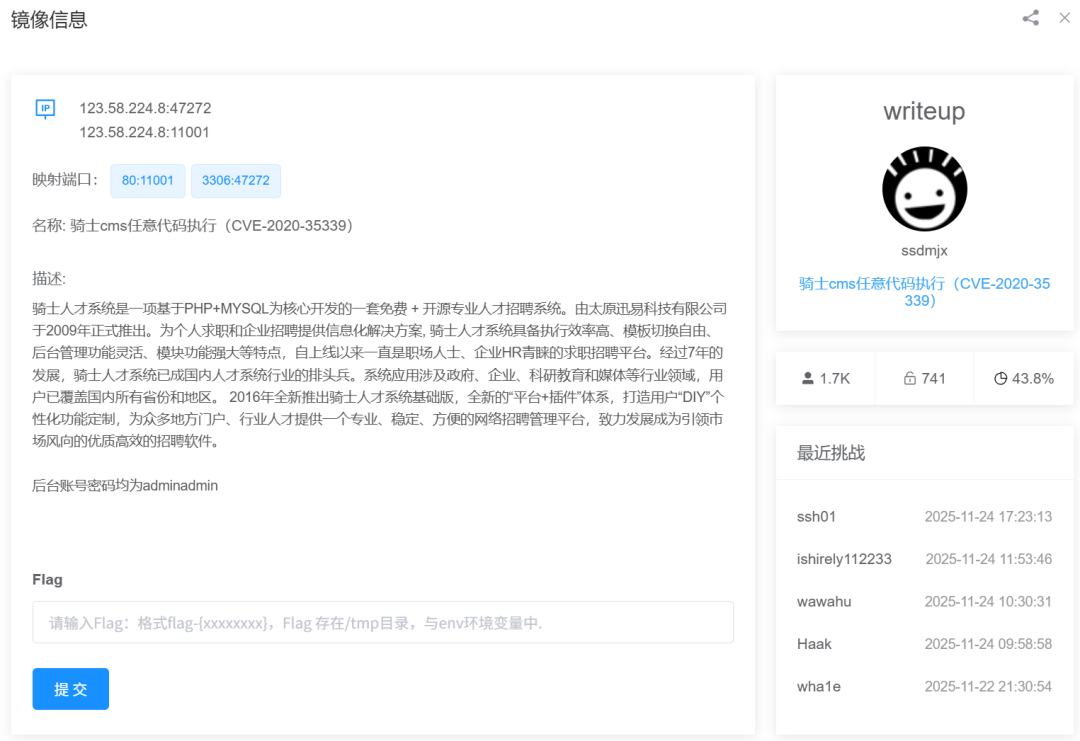Screen dimensions: 1080x741
Task: Click the timestamp 2025-11-24 11:53:46
Action: coord(988,559)
